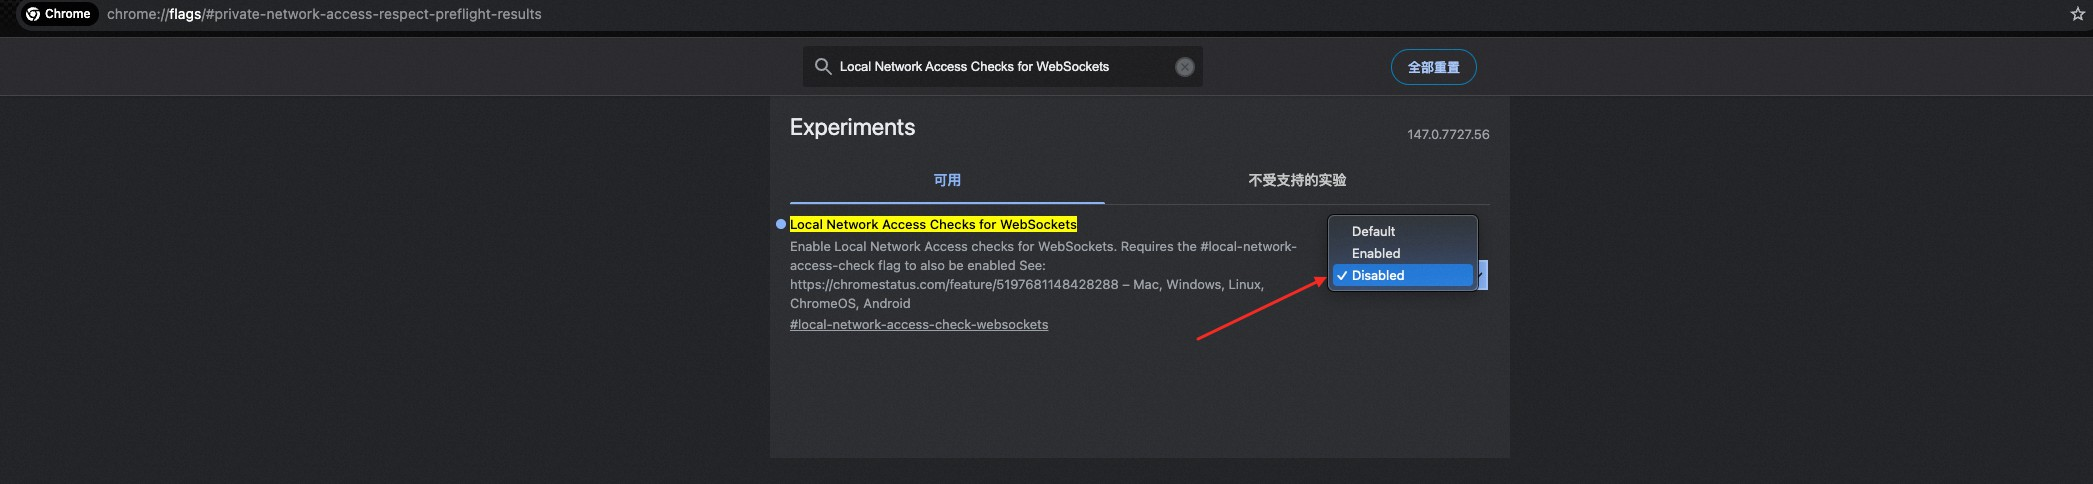
Task: Click the Experiments page heading
Action: [x=852, y=127]
